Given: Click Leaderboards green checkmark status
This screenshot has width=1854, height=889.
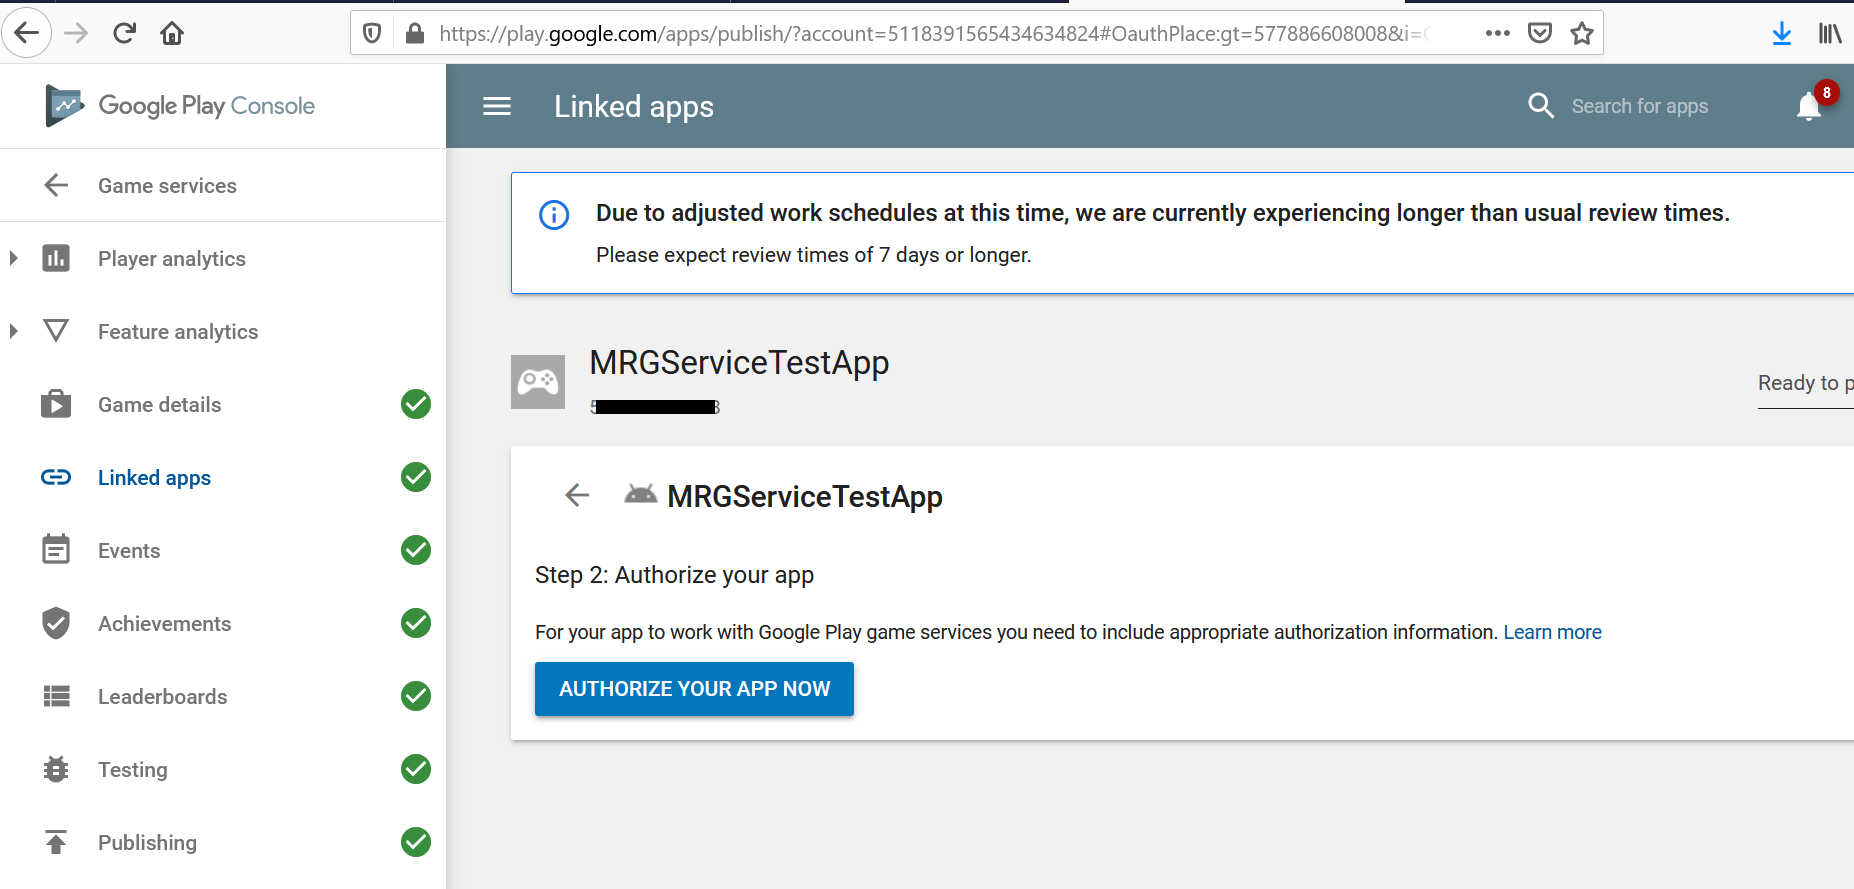Looking at the screenshot, I should click(x=416, y=696).
